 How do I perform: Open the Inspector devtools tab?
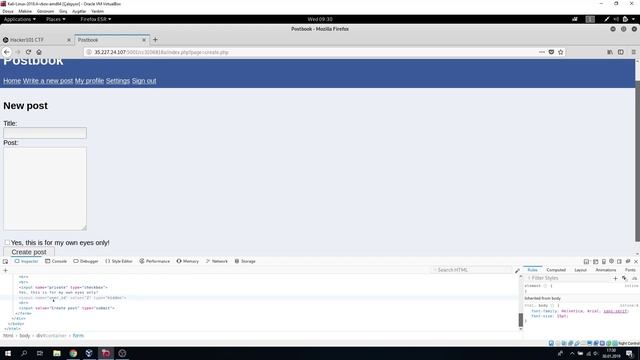(27, 261)
